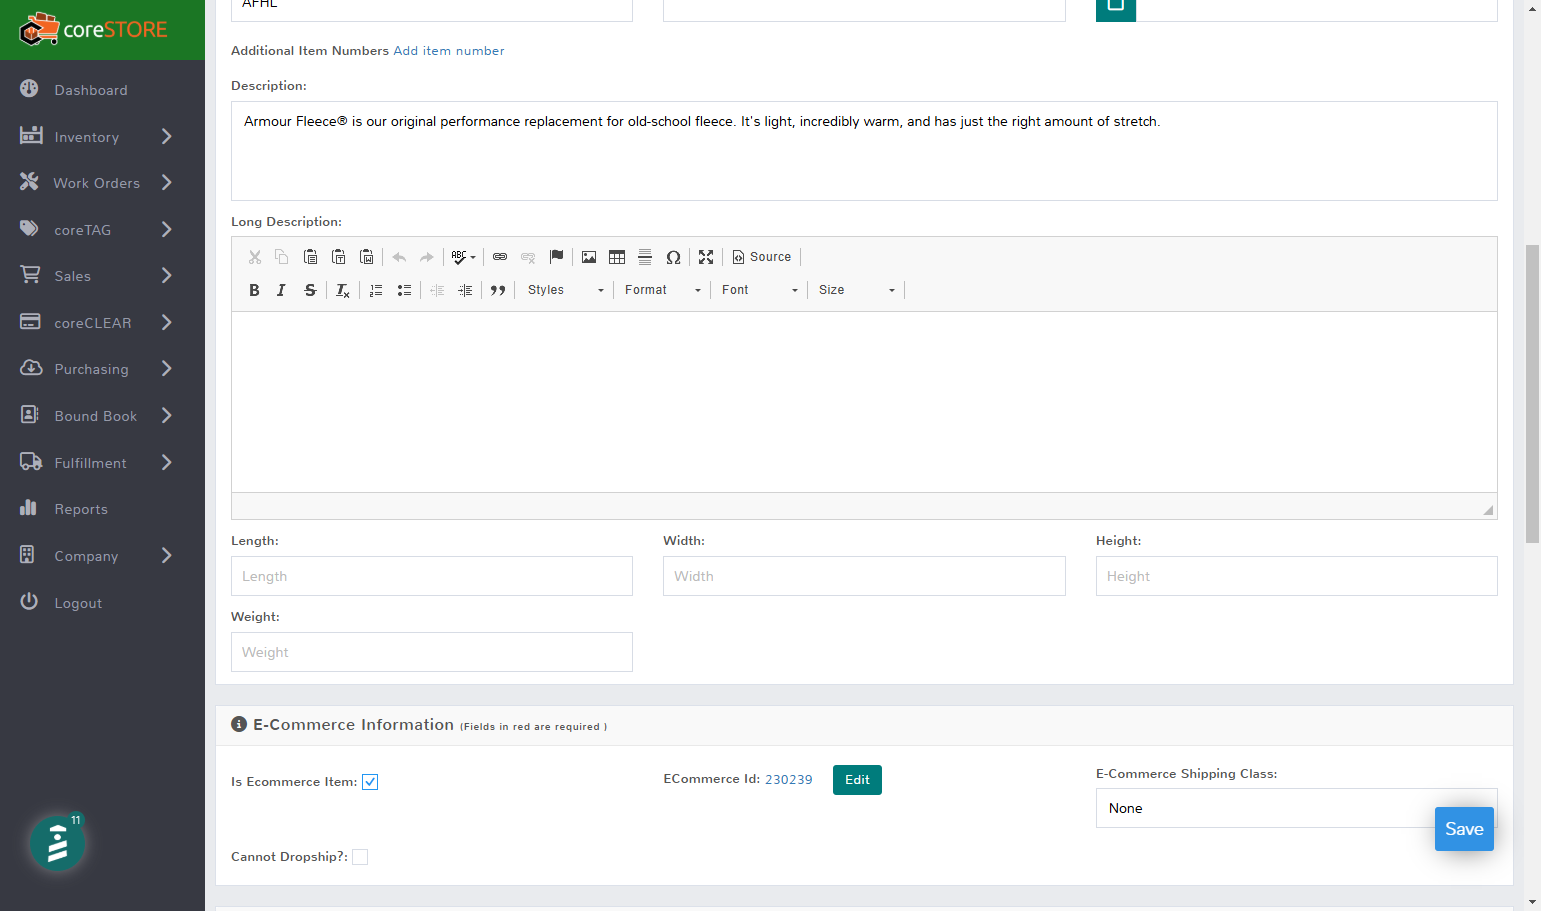This screenshot has height=911, width=1541.
Task: Toggle strikethrough formatting
Action: [x=310, y=290]
